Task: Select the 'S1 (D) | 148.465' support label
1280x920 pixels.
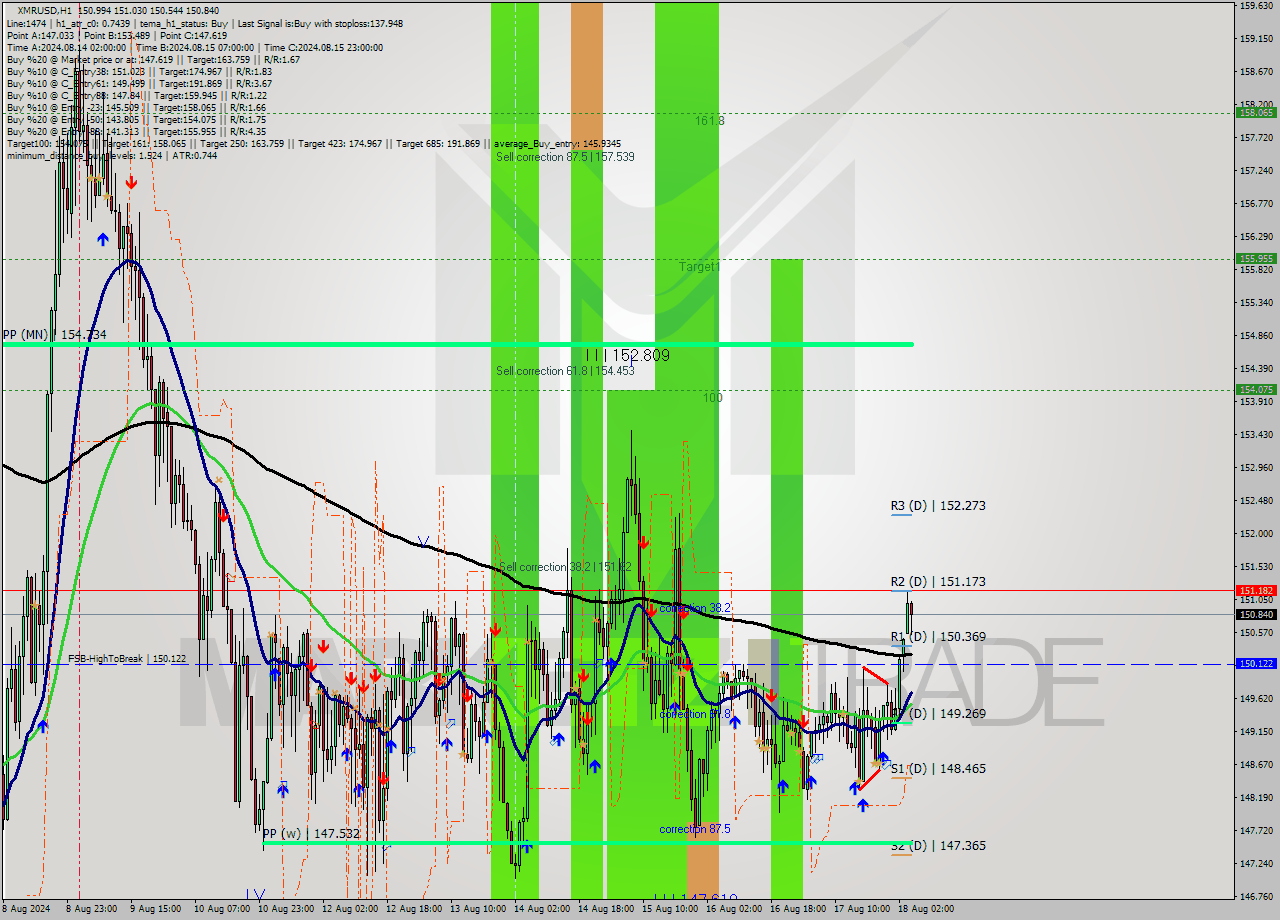Action: [x=938, y=769]
